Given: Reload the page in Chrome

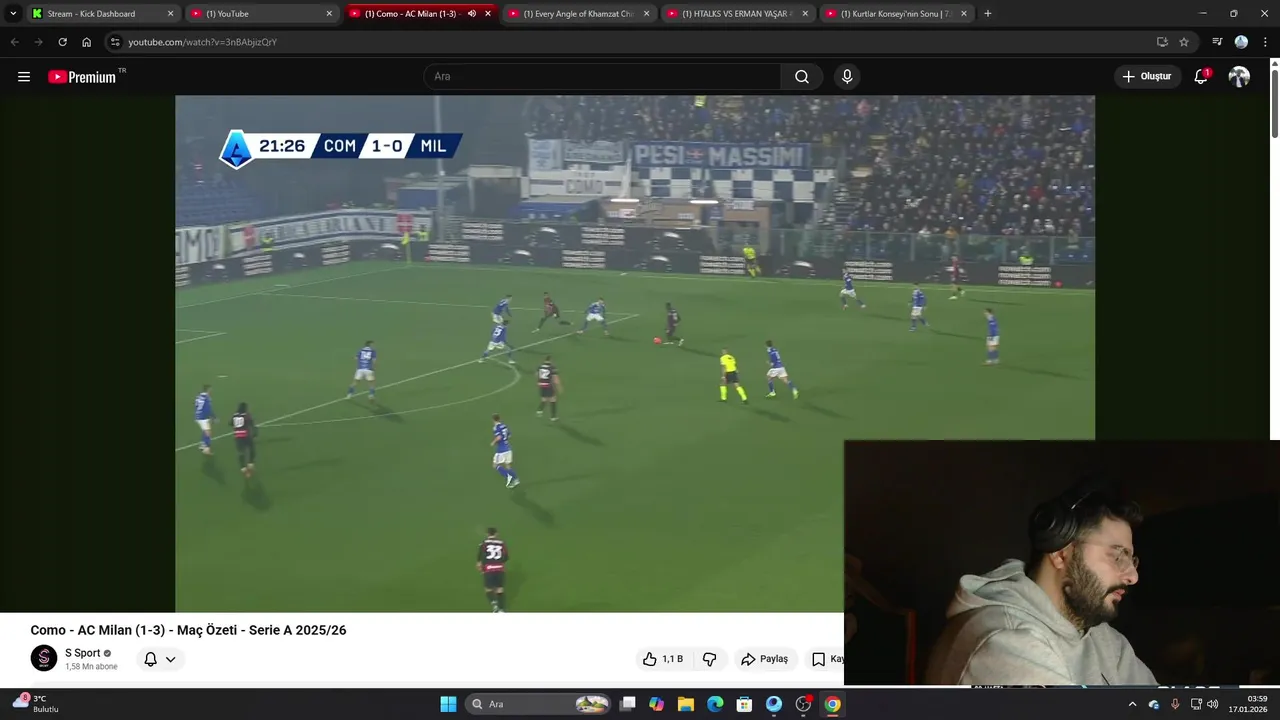Looking at the screenshot, I should pos(62,42).
